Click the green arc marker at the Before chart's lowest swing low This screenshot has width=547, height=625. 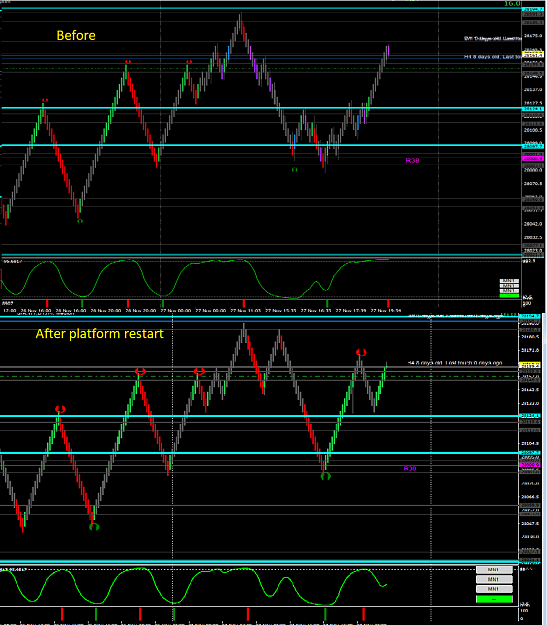click(80, 220)
